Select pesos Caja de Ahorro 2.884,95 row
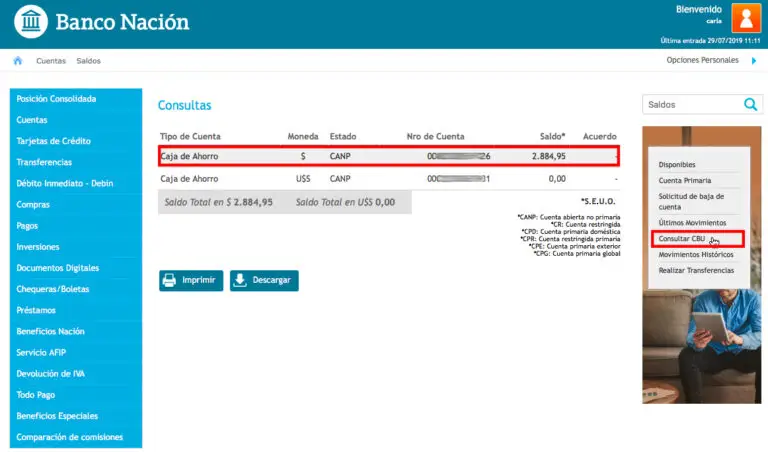 (x=389, y=156)
